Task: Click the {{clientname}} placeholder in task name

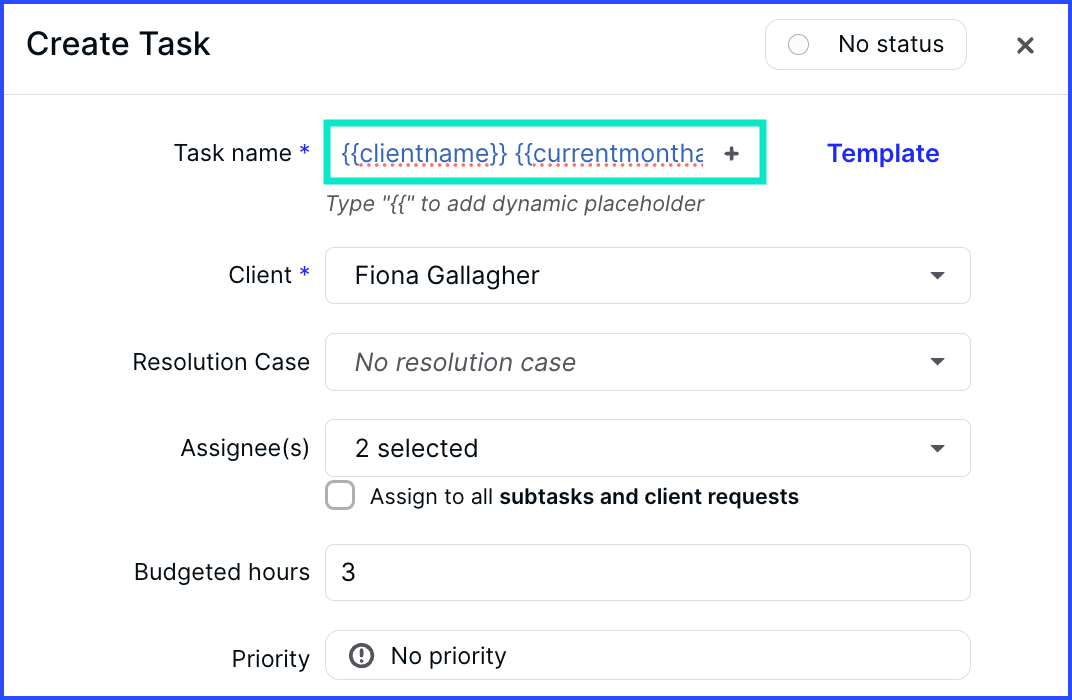Action: tap(424, 154)
